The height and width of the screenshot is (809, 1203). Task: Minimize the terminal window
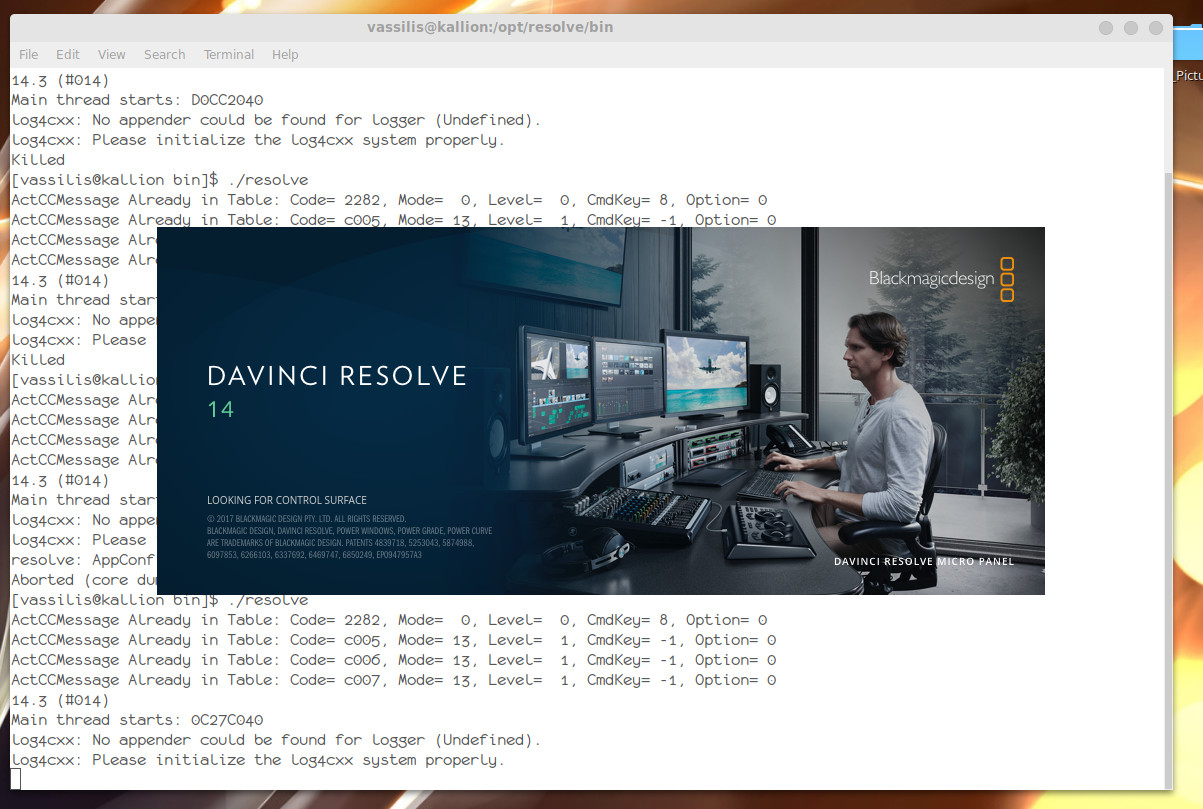1104,28
